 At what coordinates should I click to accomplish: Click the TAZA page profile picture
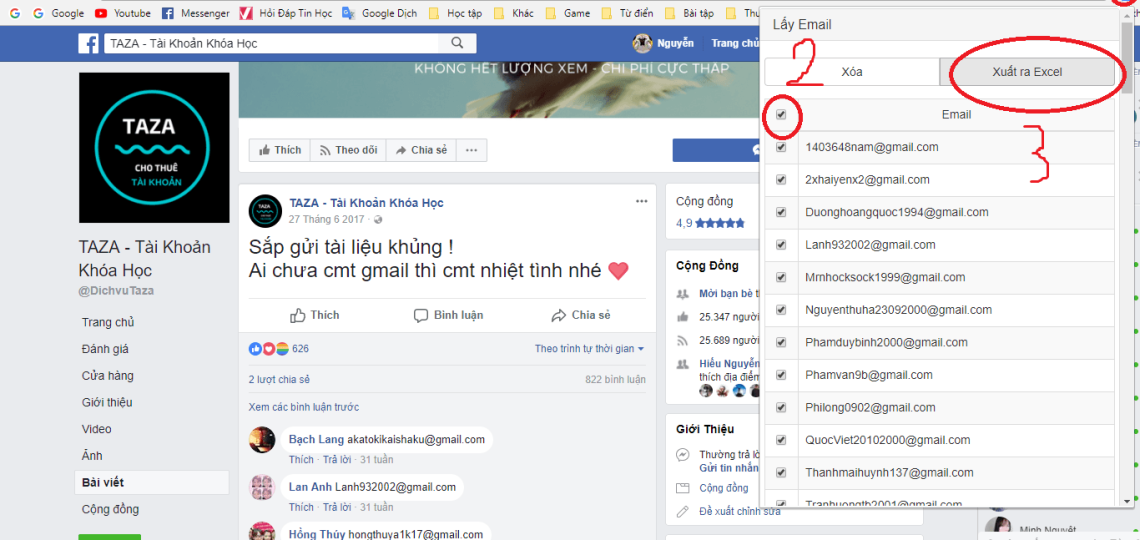154,148
